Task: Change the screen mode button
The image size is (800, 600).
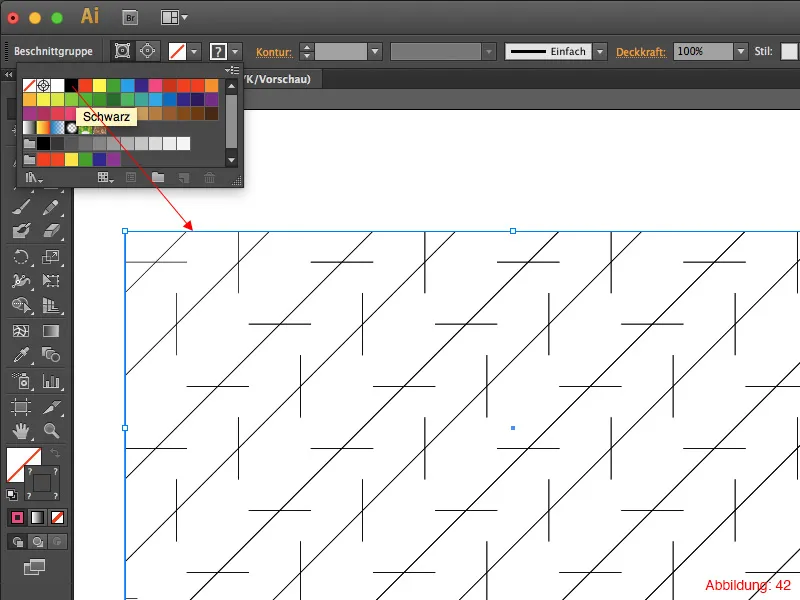Action: pyautogui.click(x=34, y=567)
